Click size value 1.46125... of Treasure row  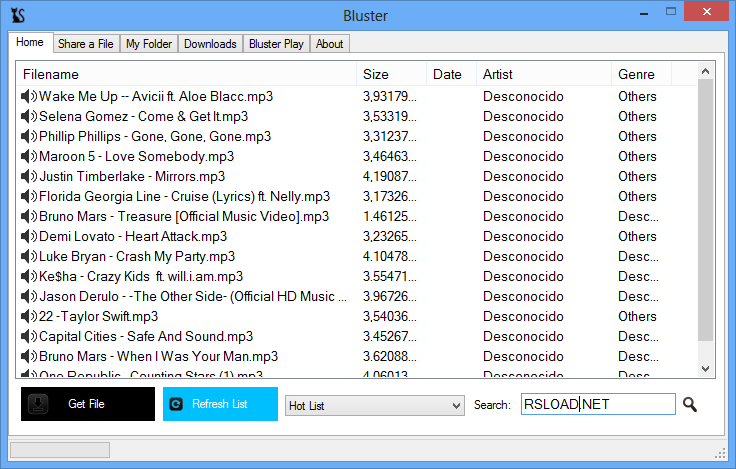click(390, 216)
